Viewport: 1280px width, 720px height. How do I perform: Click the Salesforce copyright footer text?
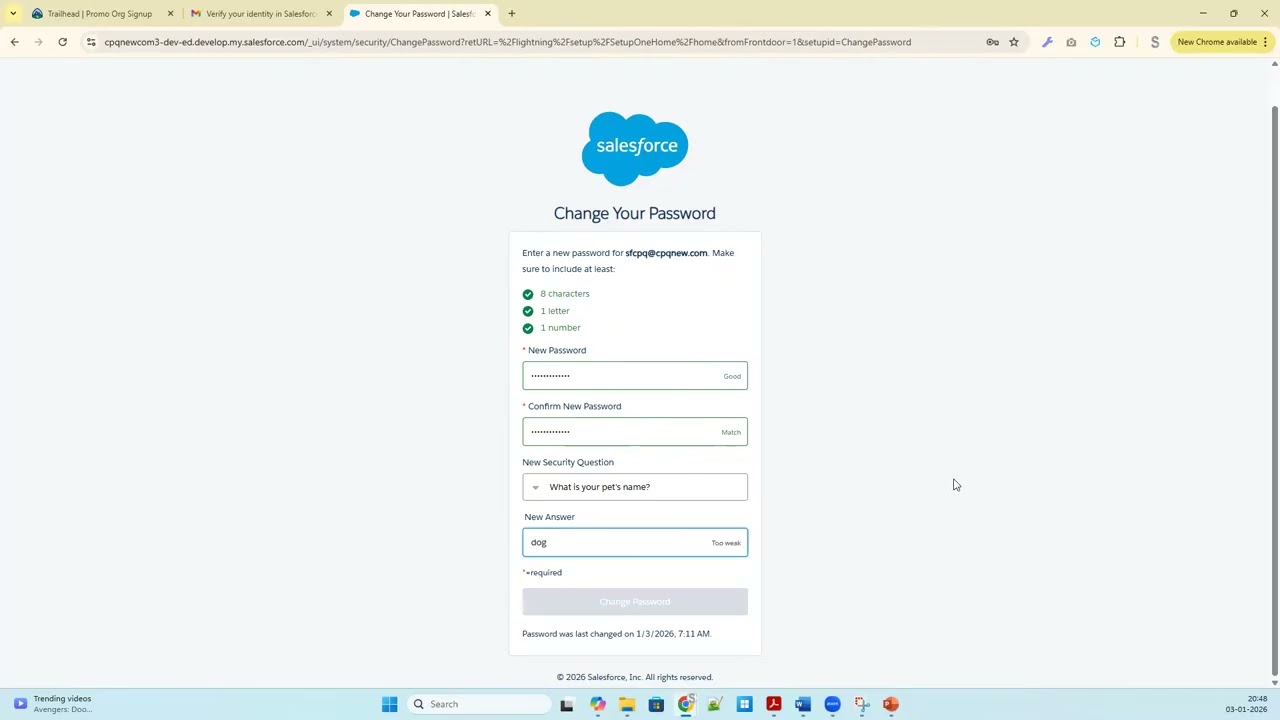(635, 678)
